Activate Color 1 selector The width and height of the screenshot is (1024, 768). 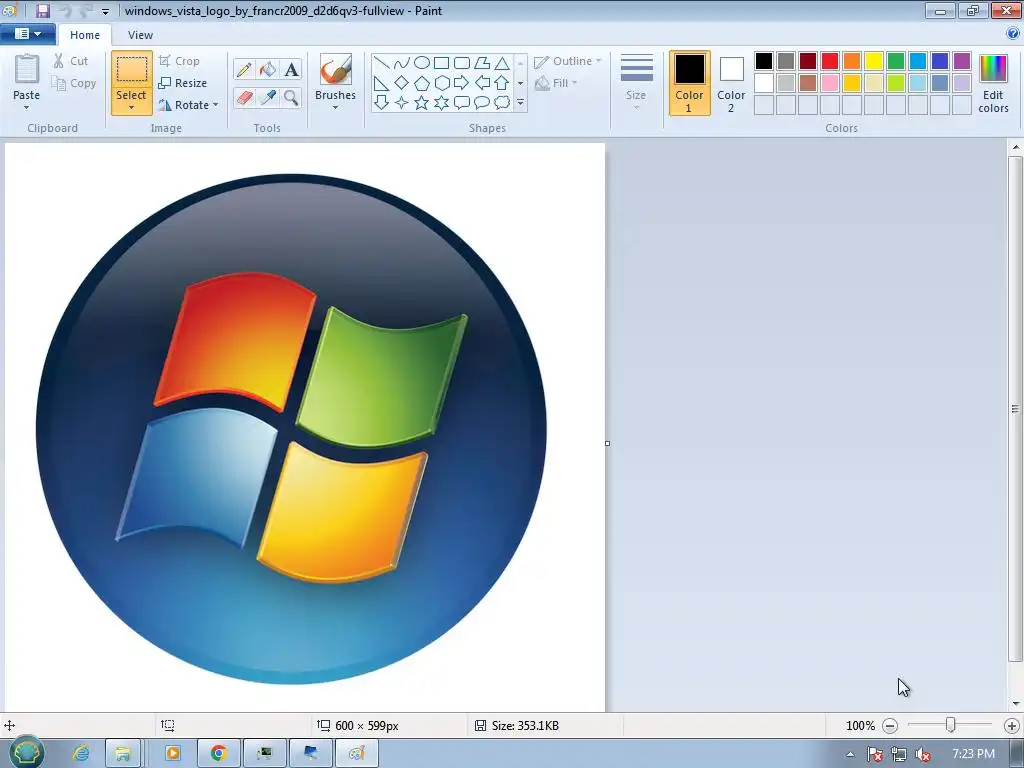(x=690, y=83)
